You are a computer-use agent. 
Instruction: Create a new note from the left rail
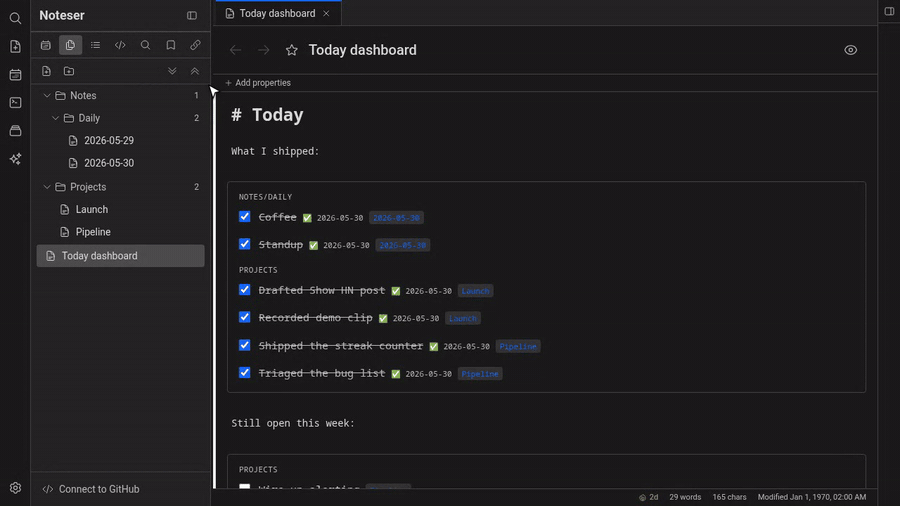(x=15, y=46)
